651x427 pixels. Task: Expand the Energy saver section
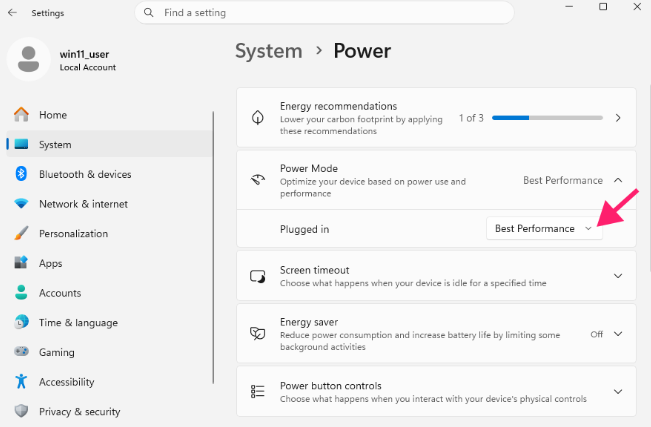point(618,334)
